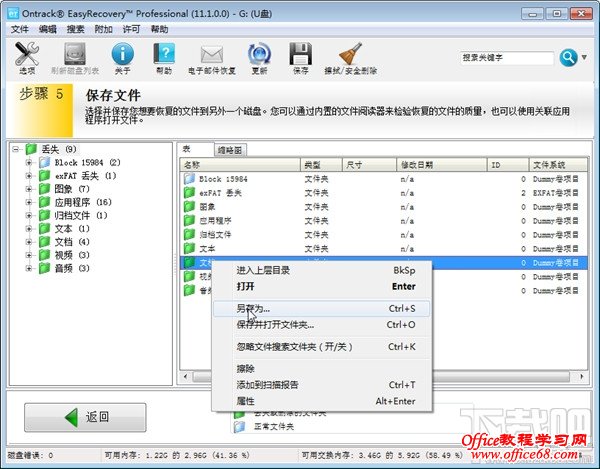This screenshot has height=469, width=600.
Task: Select the 视频 (3) tree folder icon
Action: [44, 255]
